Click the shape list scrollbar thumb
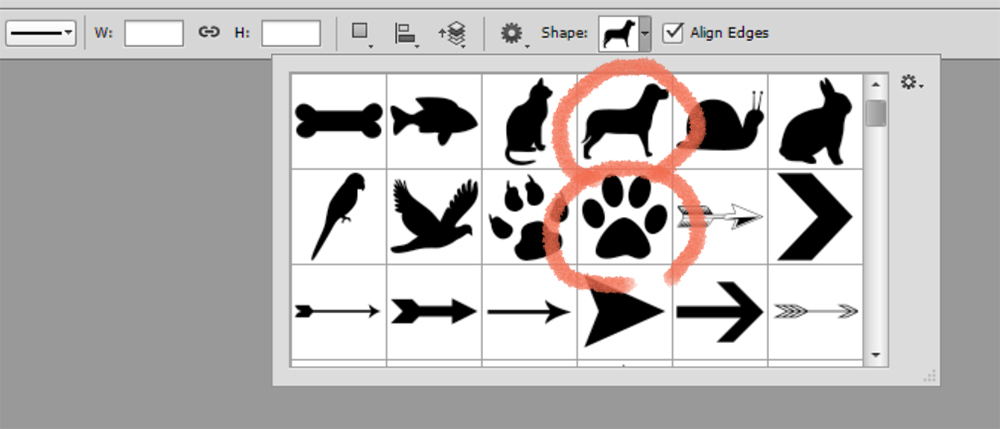This screenshot has width=1000, height=429. pos(876,113)
